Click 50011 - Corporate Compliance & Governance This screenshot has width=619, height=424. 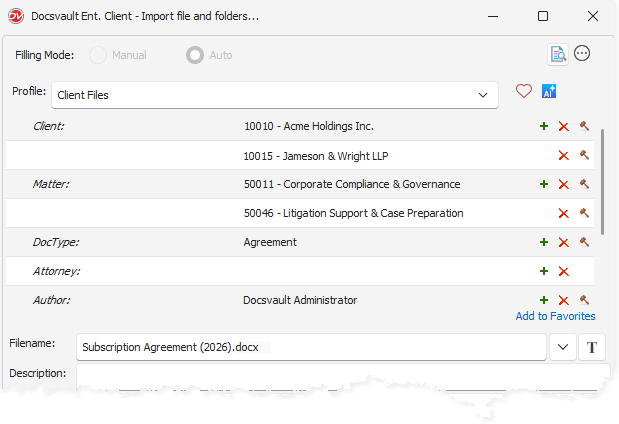point(352,184)
